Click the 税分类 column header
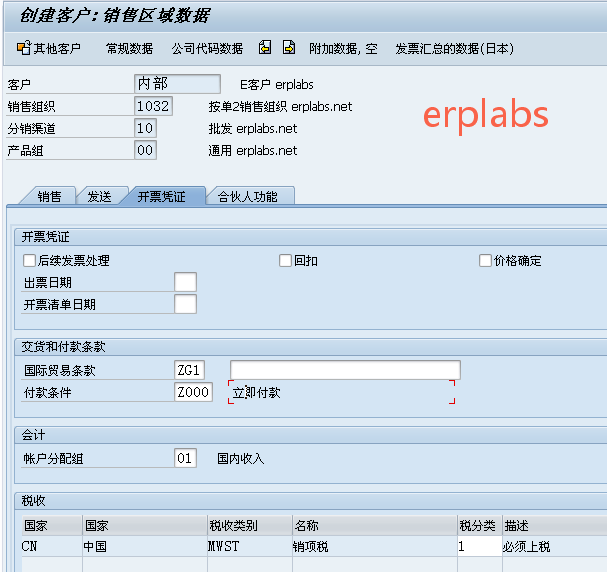Viewport: 607px width, 572px height. (x=480, y=526)
